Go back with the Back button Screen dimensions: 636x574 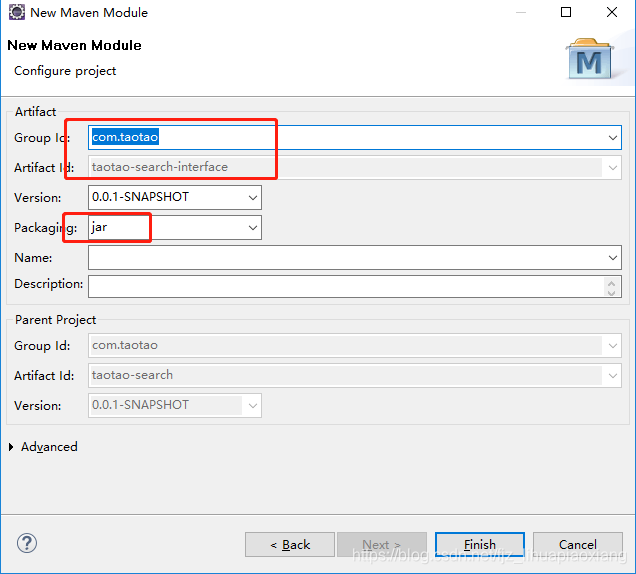tap(290, 544)
